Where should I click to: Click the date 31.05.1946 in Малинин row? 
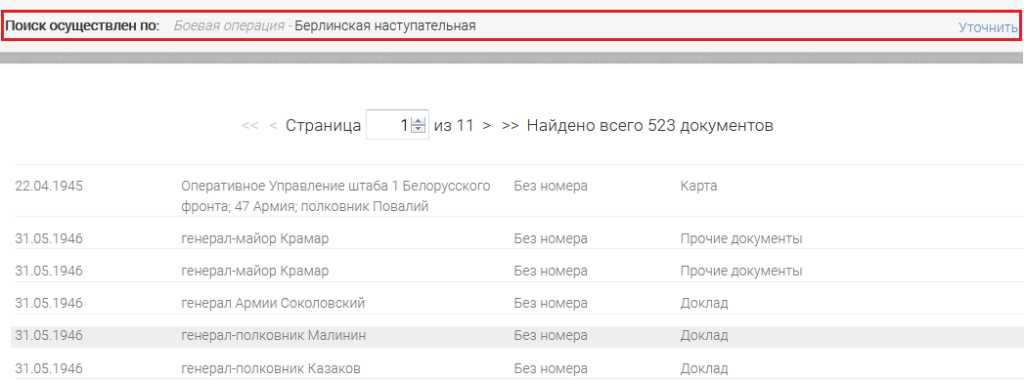click(49, 336)
